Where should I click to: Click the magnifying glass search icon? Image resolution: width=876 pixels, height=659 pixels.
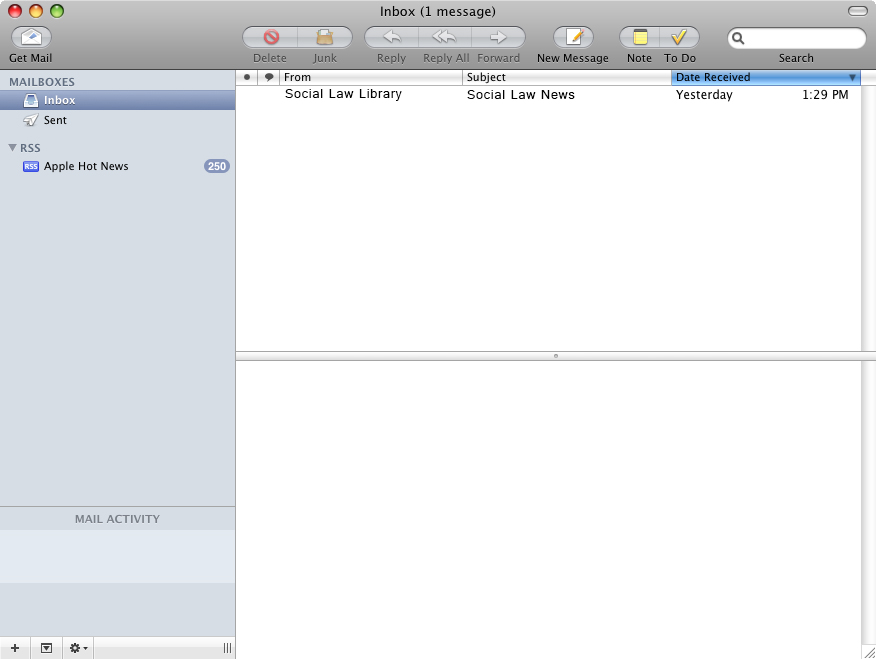[738, 38]
